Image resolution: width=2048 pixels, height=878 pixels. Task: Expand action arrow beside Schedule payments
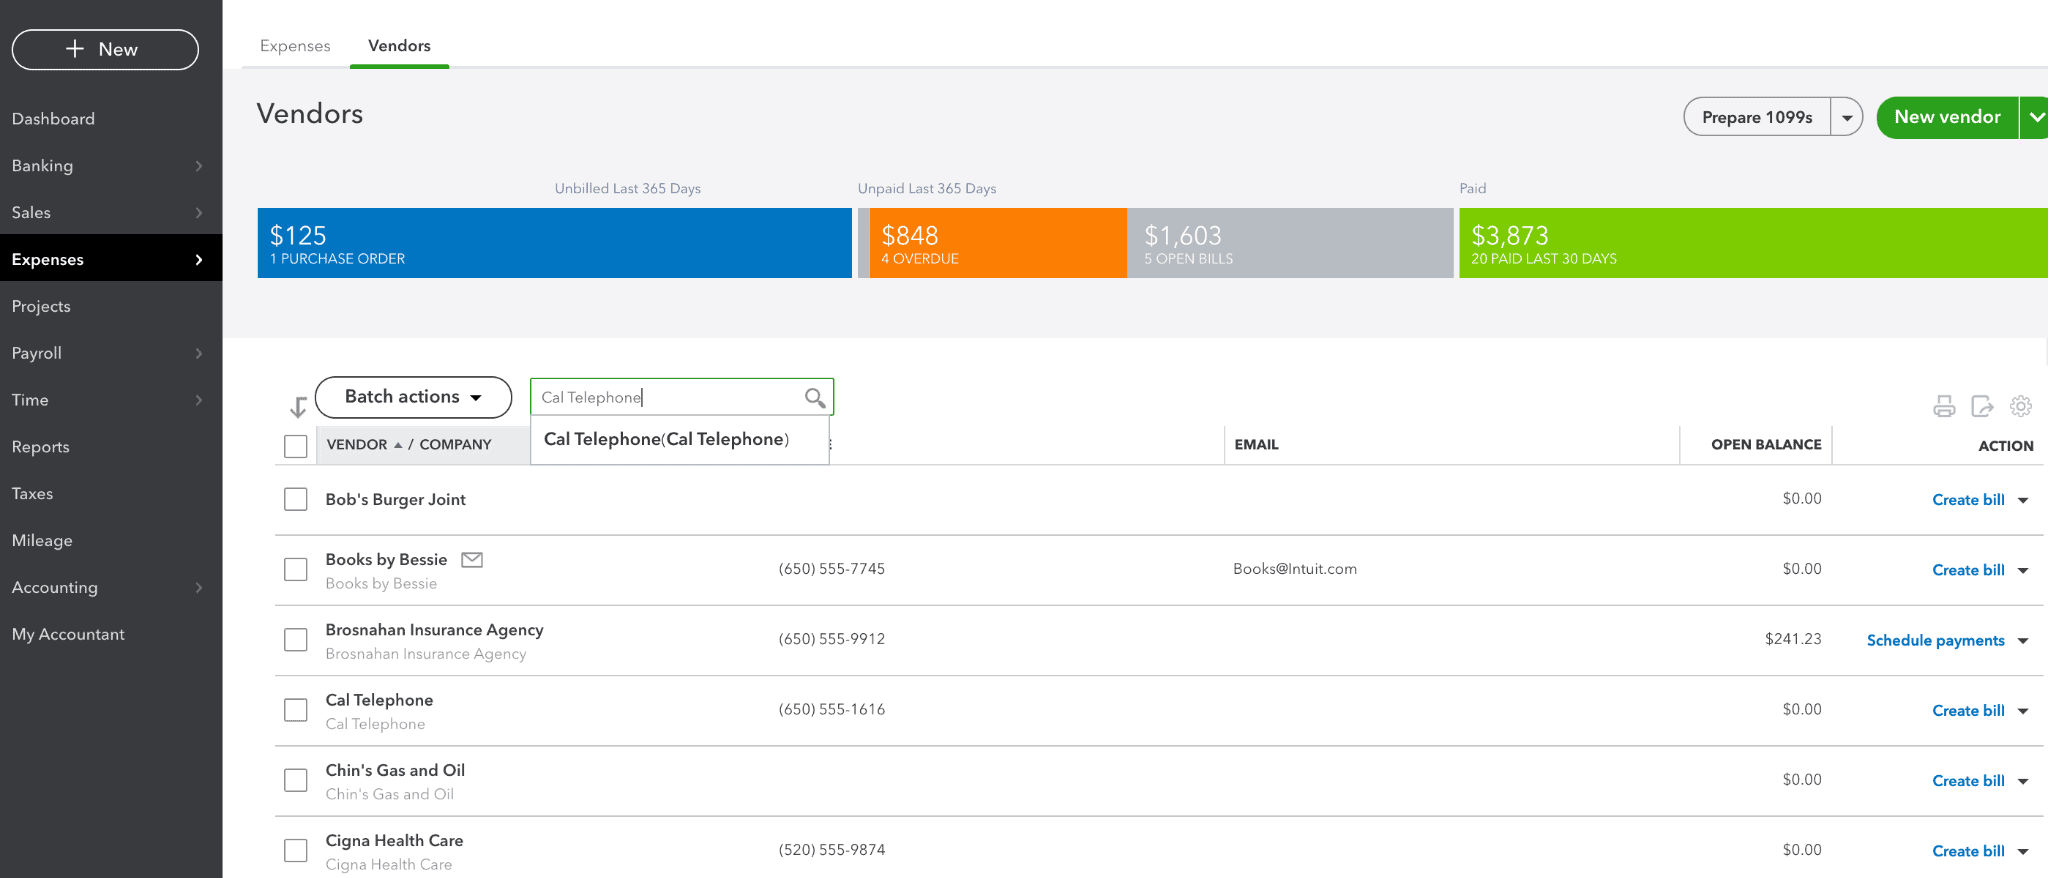click(2023, 641)
